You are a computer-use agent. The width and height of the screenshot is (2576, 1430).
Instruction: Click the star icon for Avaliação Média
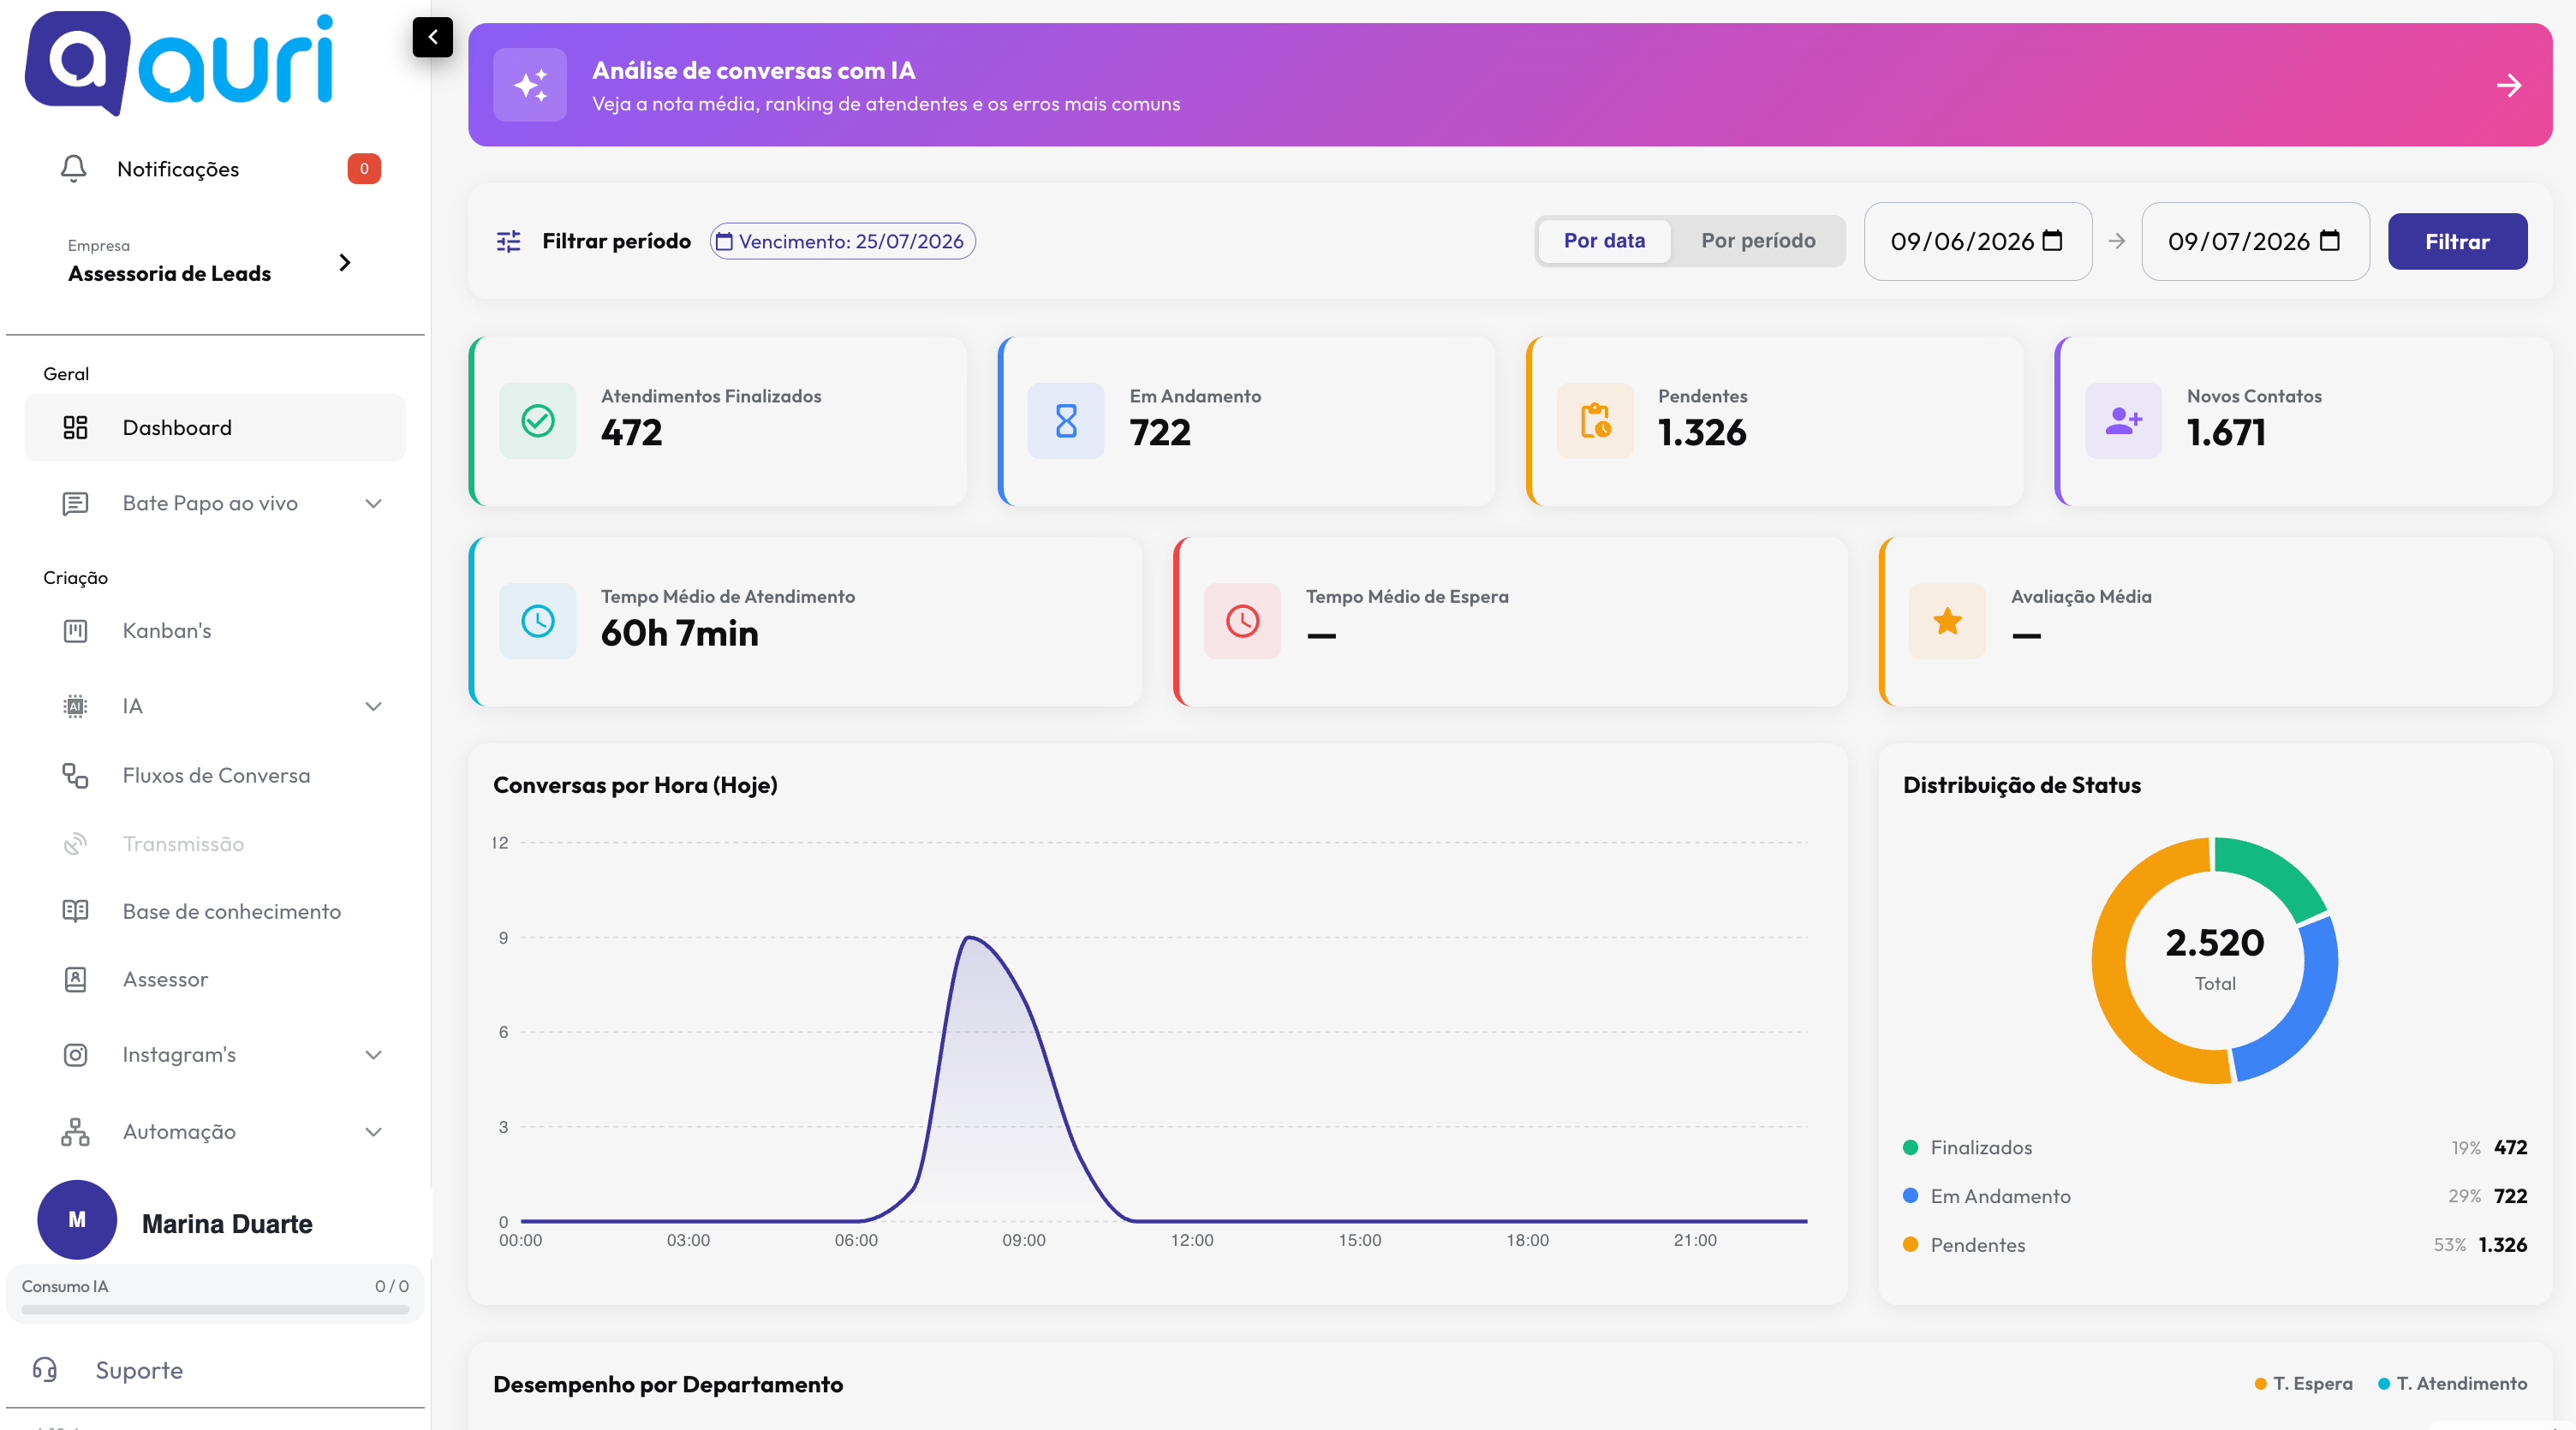tap(1947, 621)
